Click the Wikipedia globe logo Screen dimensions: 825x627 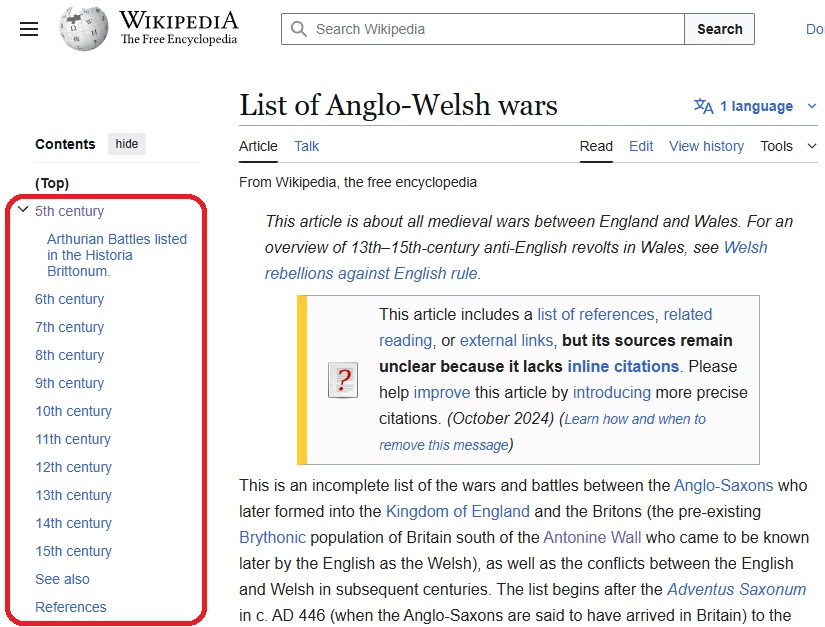pos(84,29)
